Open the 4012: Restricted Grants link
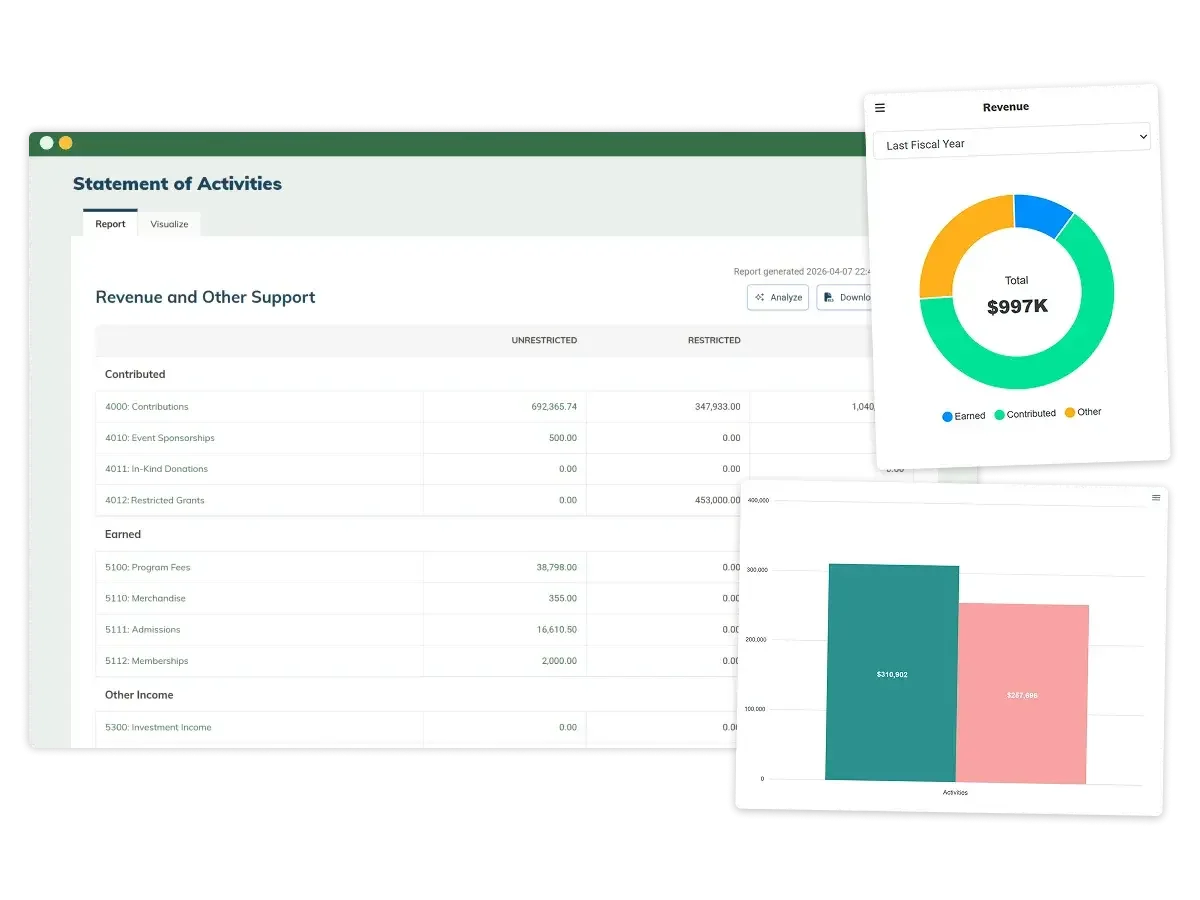This screenshot has width=1200, height=900. [x=154, y=500]
